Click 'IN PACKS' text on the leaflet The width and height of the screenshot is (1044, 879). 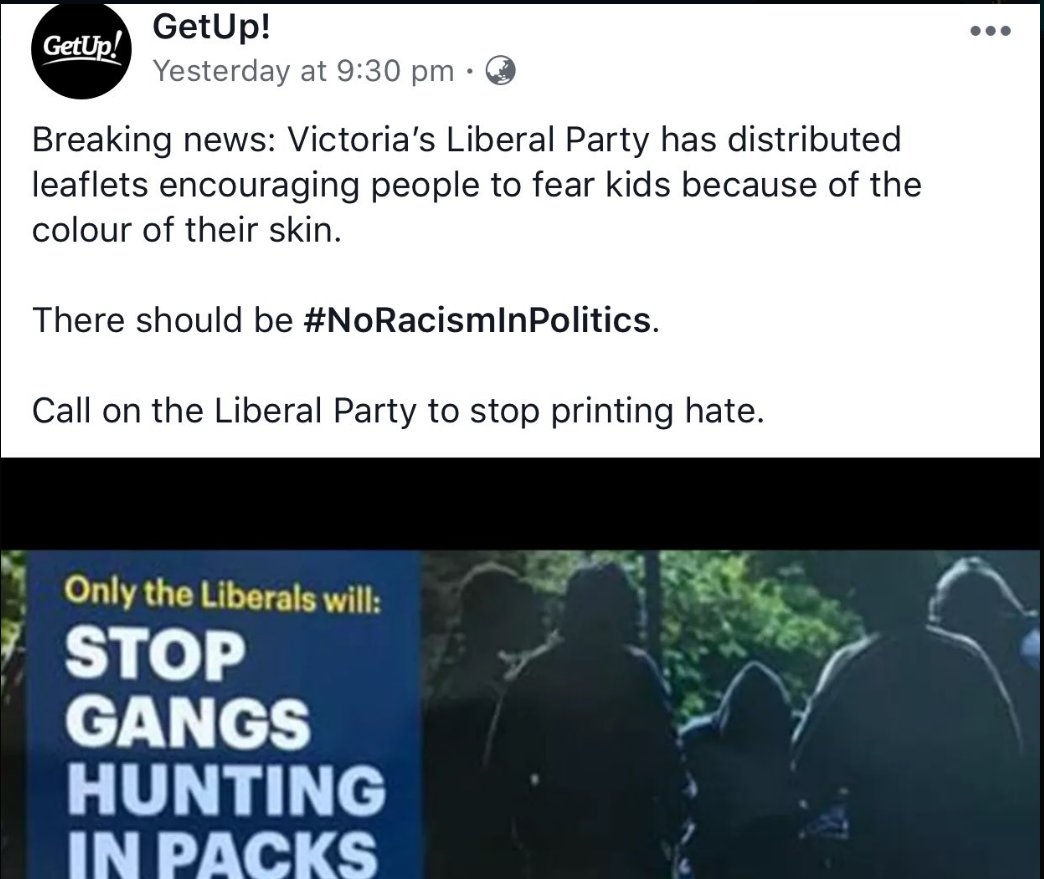coord(222,854)
